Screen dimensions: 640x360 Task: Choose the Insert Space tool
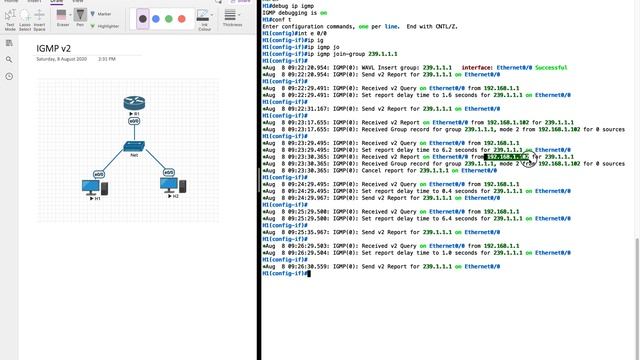click(39, 20)
